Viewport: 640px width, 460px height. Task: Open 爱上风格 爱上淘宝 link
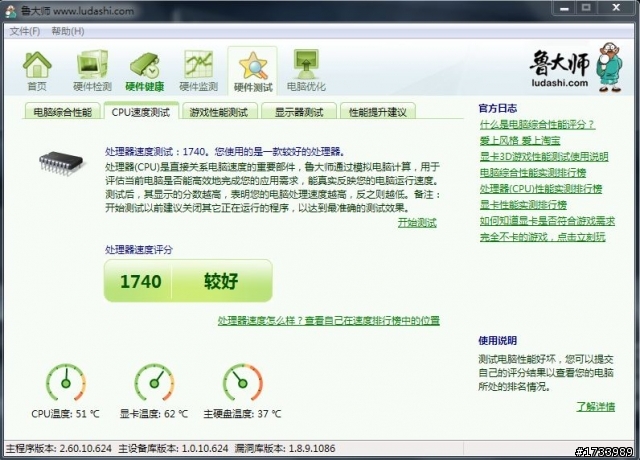(x=520, y=141)
